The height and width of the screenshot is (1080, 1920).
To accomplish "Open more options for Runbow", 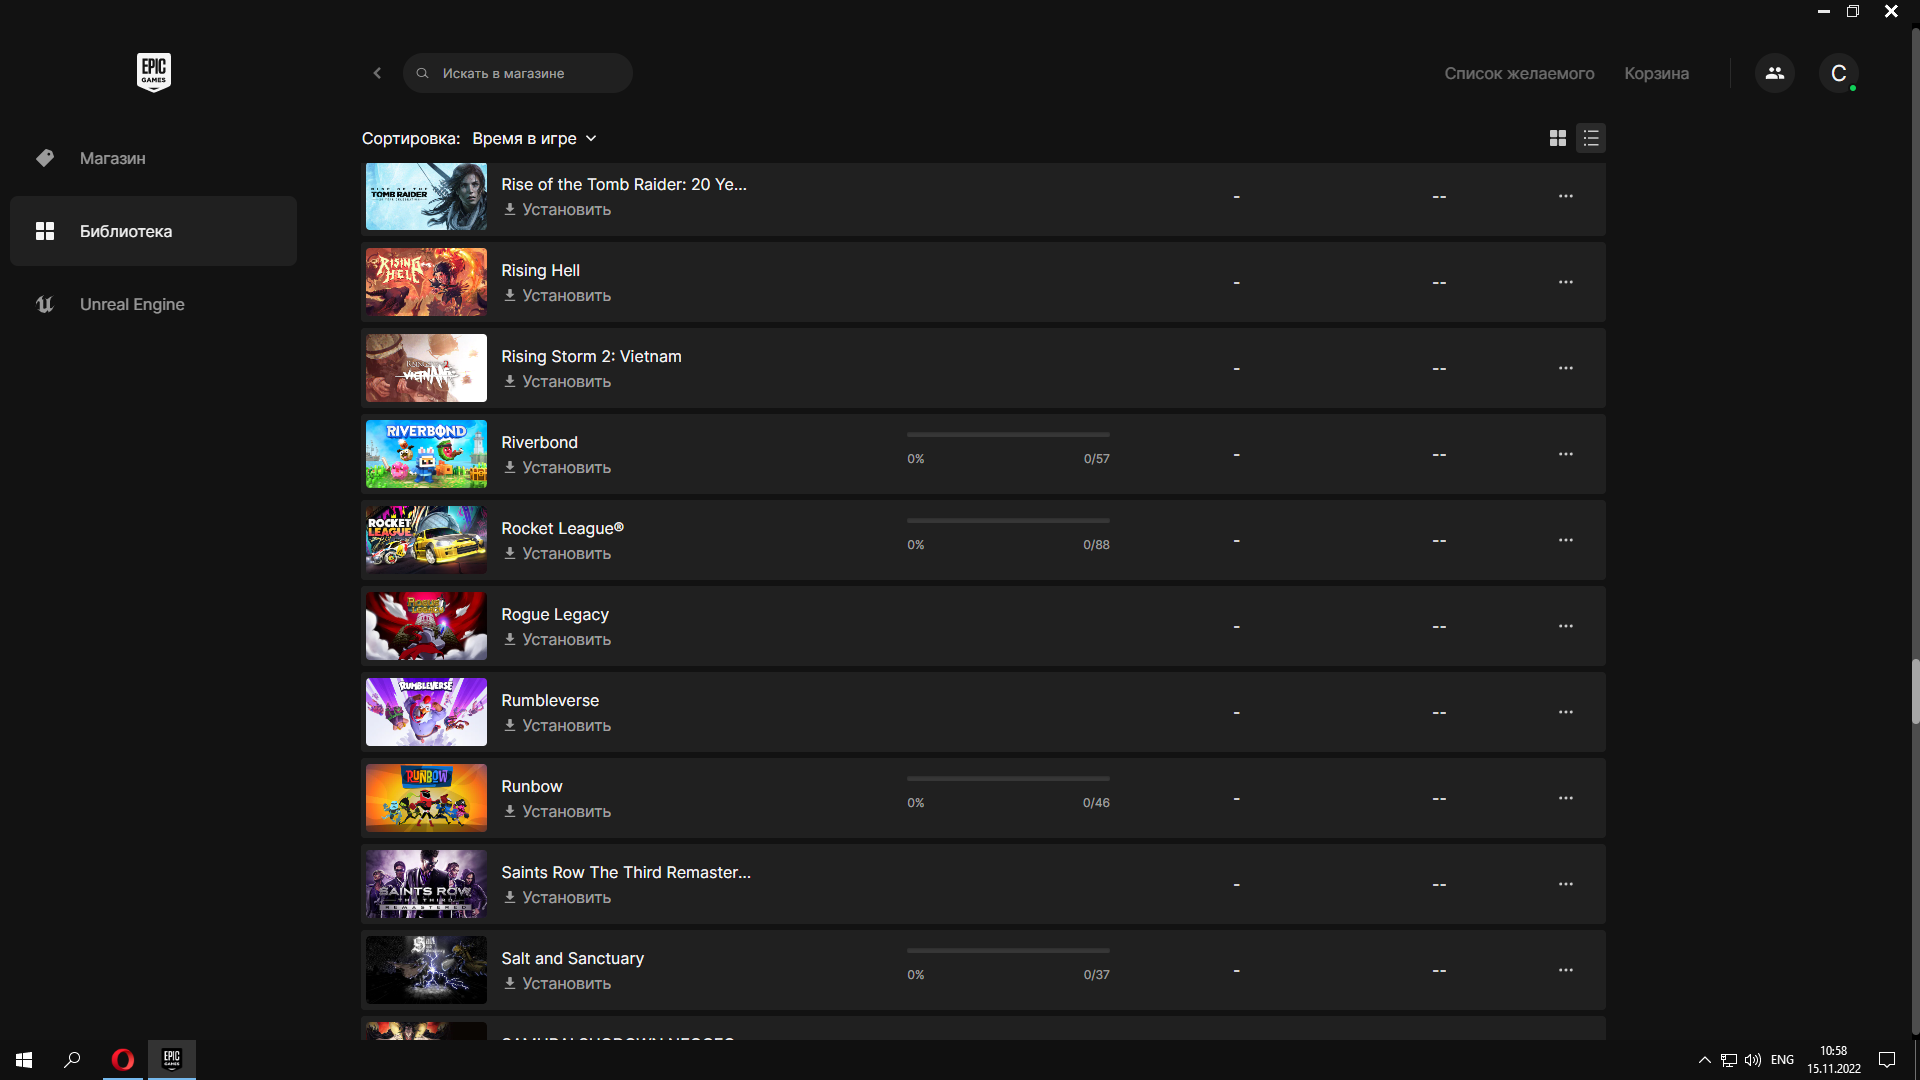I will tap(1566, 798).
